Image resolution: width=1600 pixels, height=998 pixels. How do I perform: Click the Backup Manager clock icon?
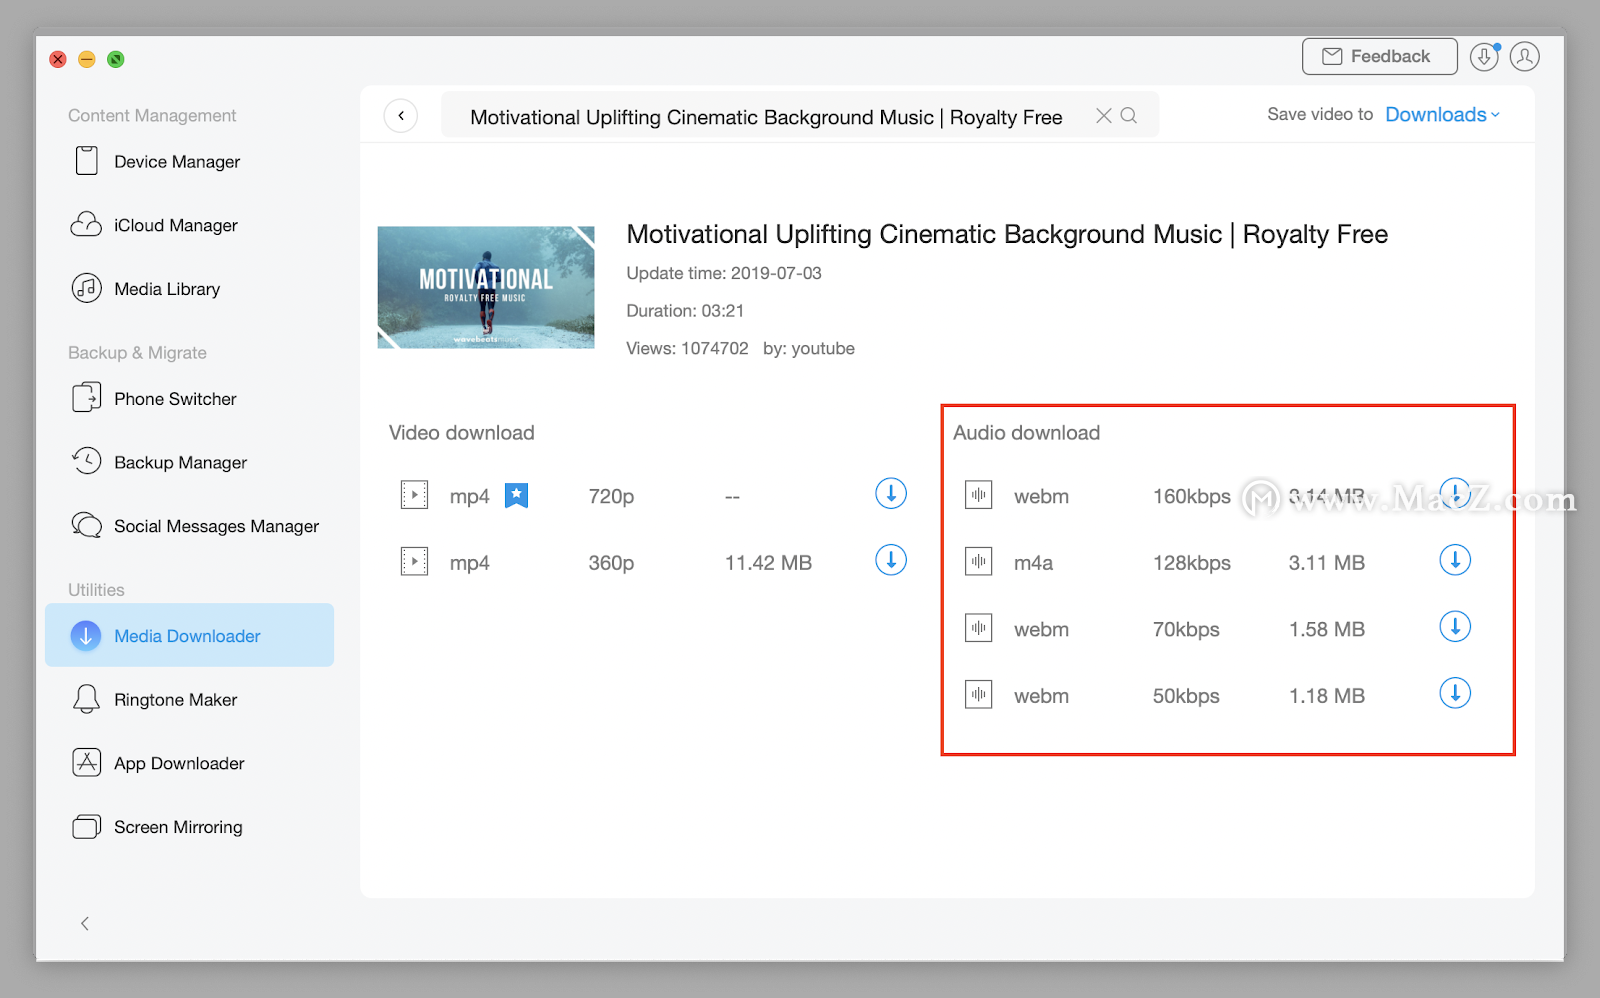[x=87, y=461]
